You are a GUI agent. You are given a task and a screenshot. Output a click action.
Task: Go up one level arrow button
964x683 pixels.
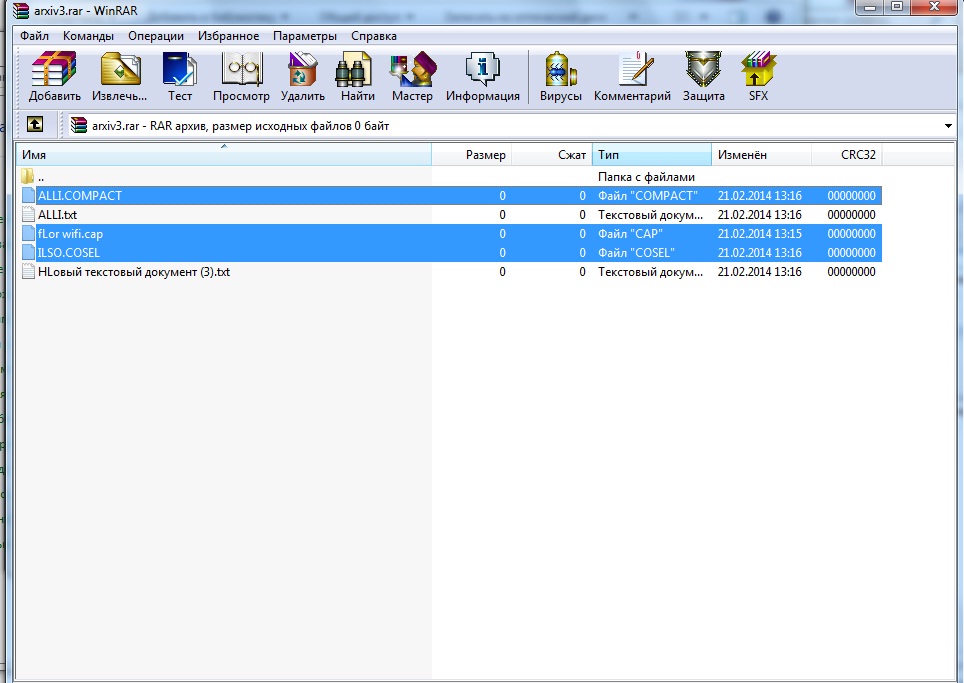[35, 125]
